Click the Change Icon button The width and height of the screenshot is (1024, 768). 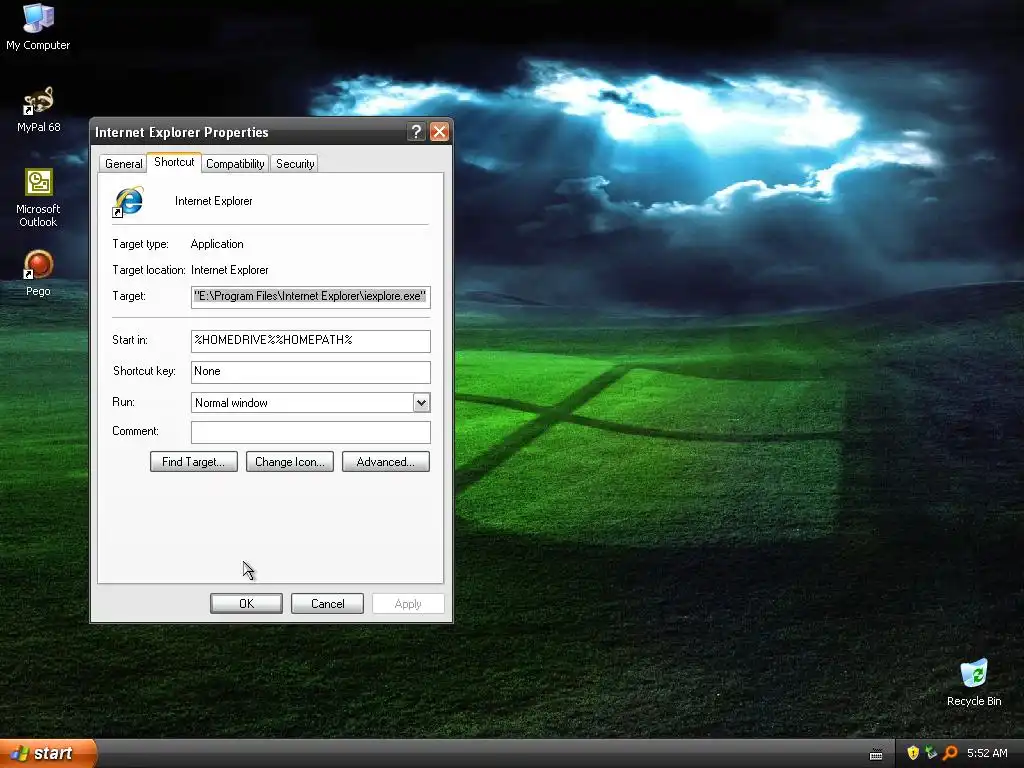click(x=289, y=462)
